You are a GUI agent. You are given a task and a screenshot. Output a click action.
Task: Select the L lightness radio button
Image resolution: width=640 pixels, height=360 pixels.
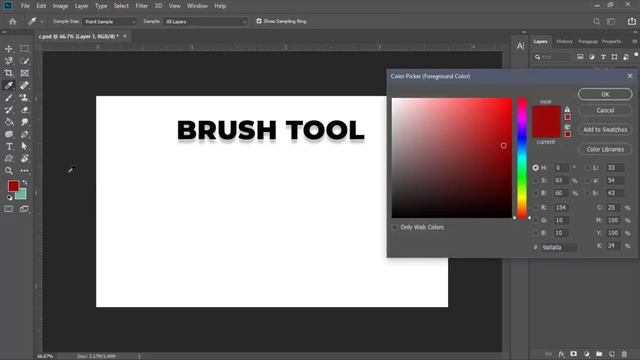588,168
